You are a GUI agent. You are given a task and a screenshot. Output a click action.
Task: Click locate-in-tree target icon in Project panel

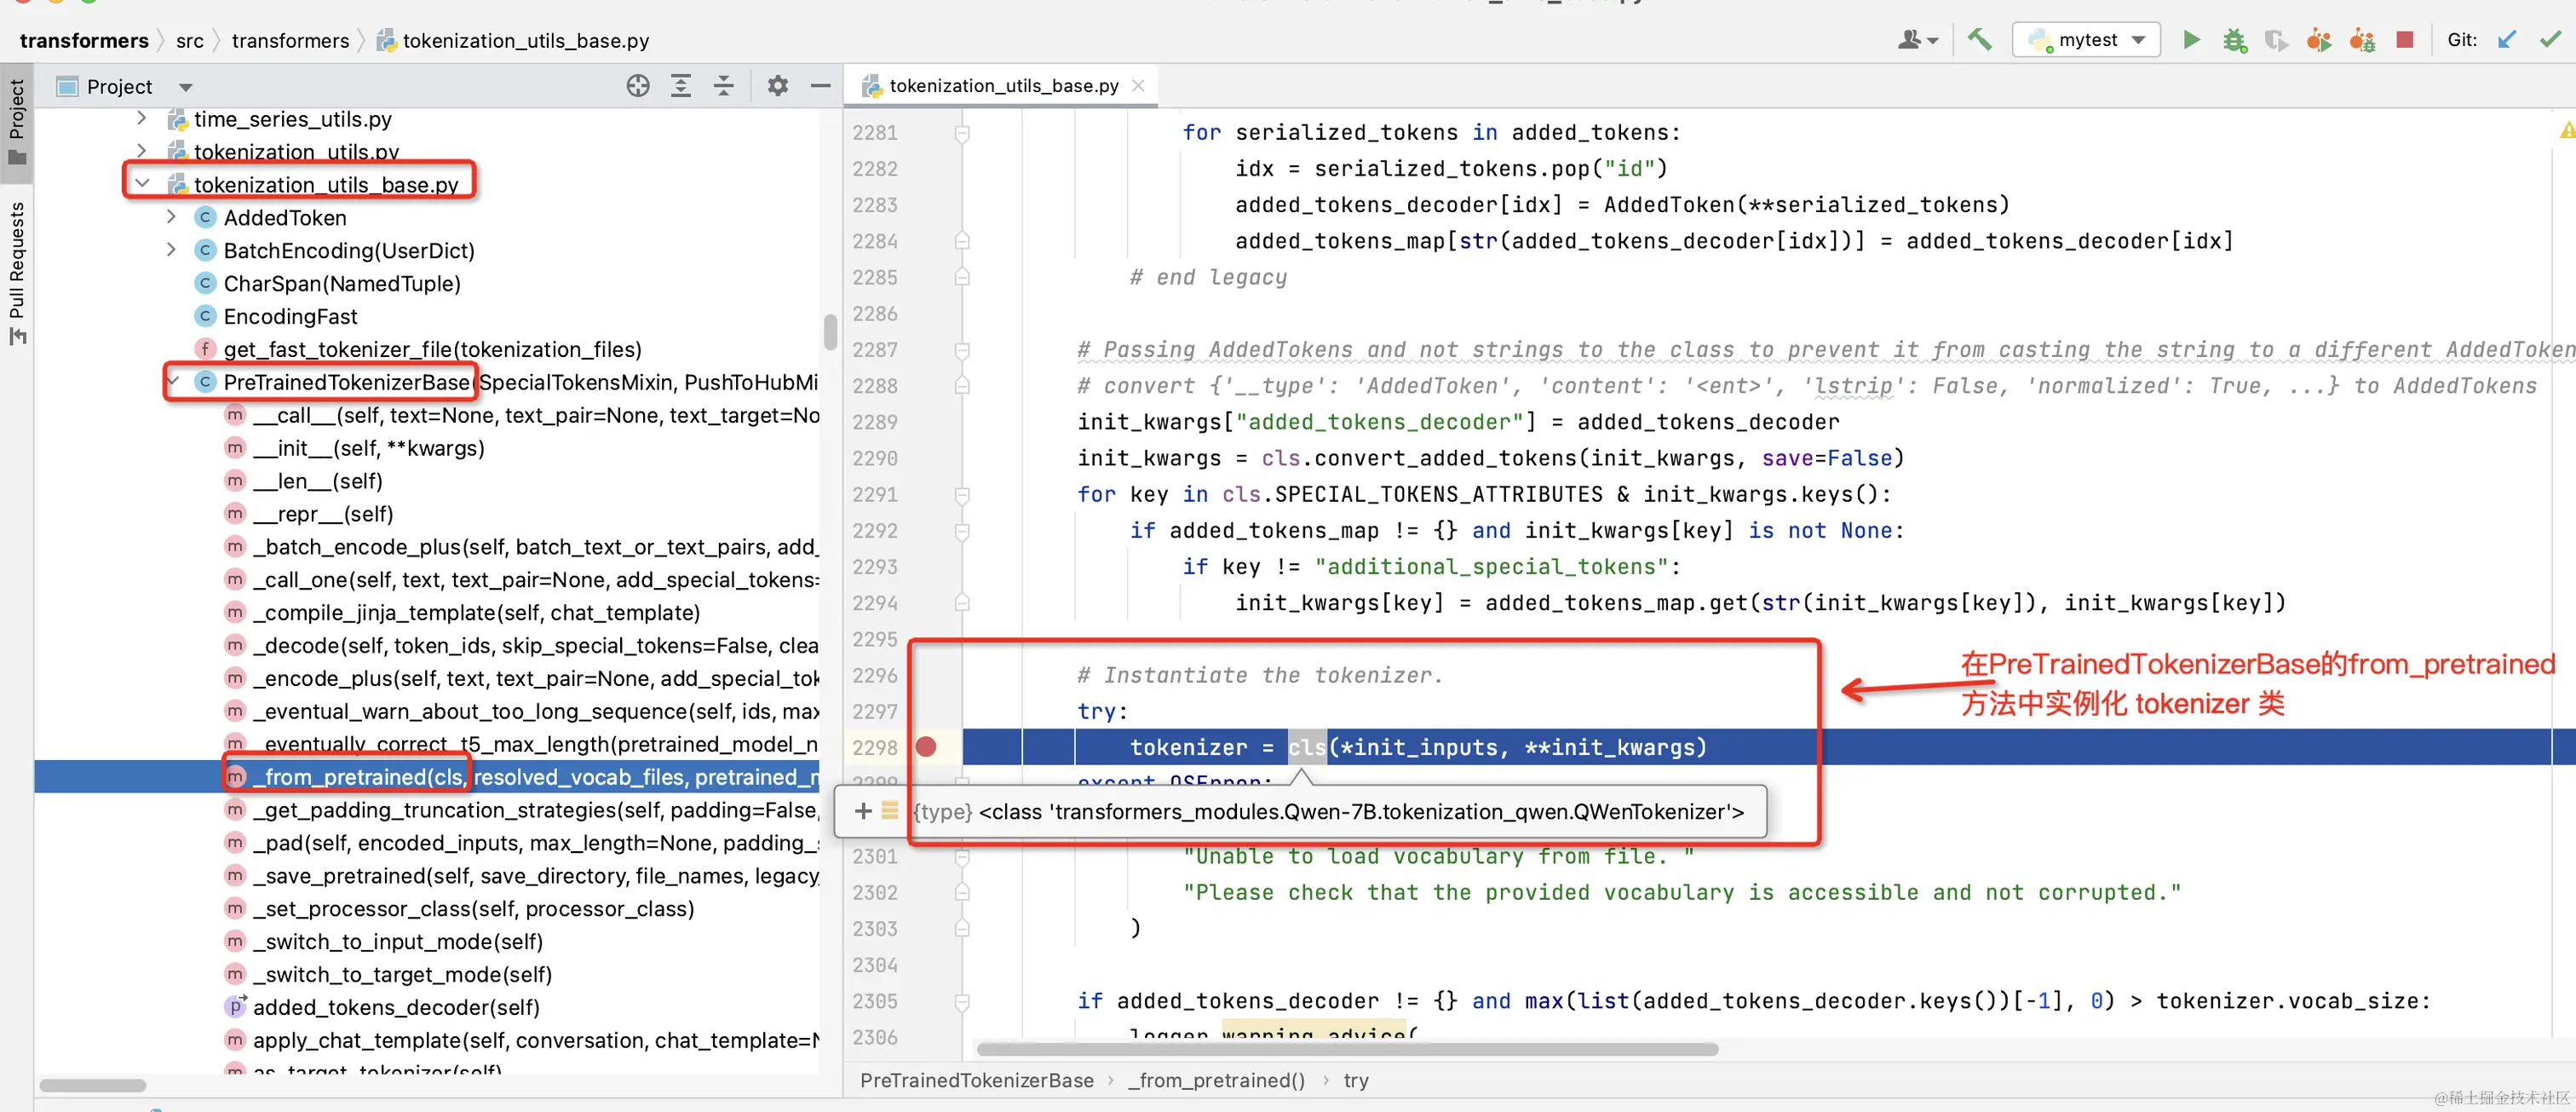click(638, 86)
